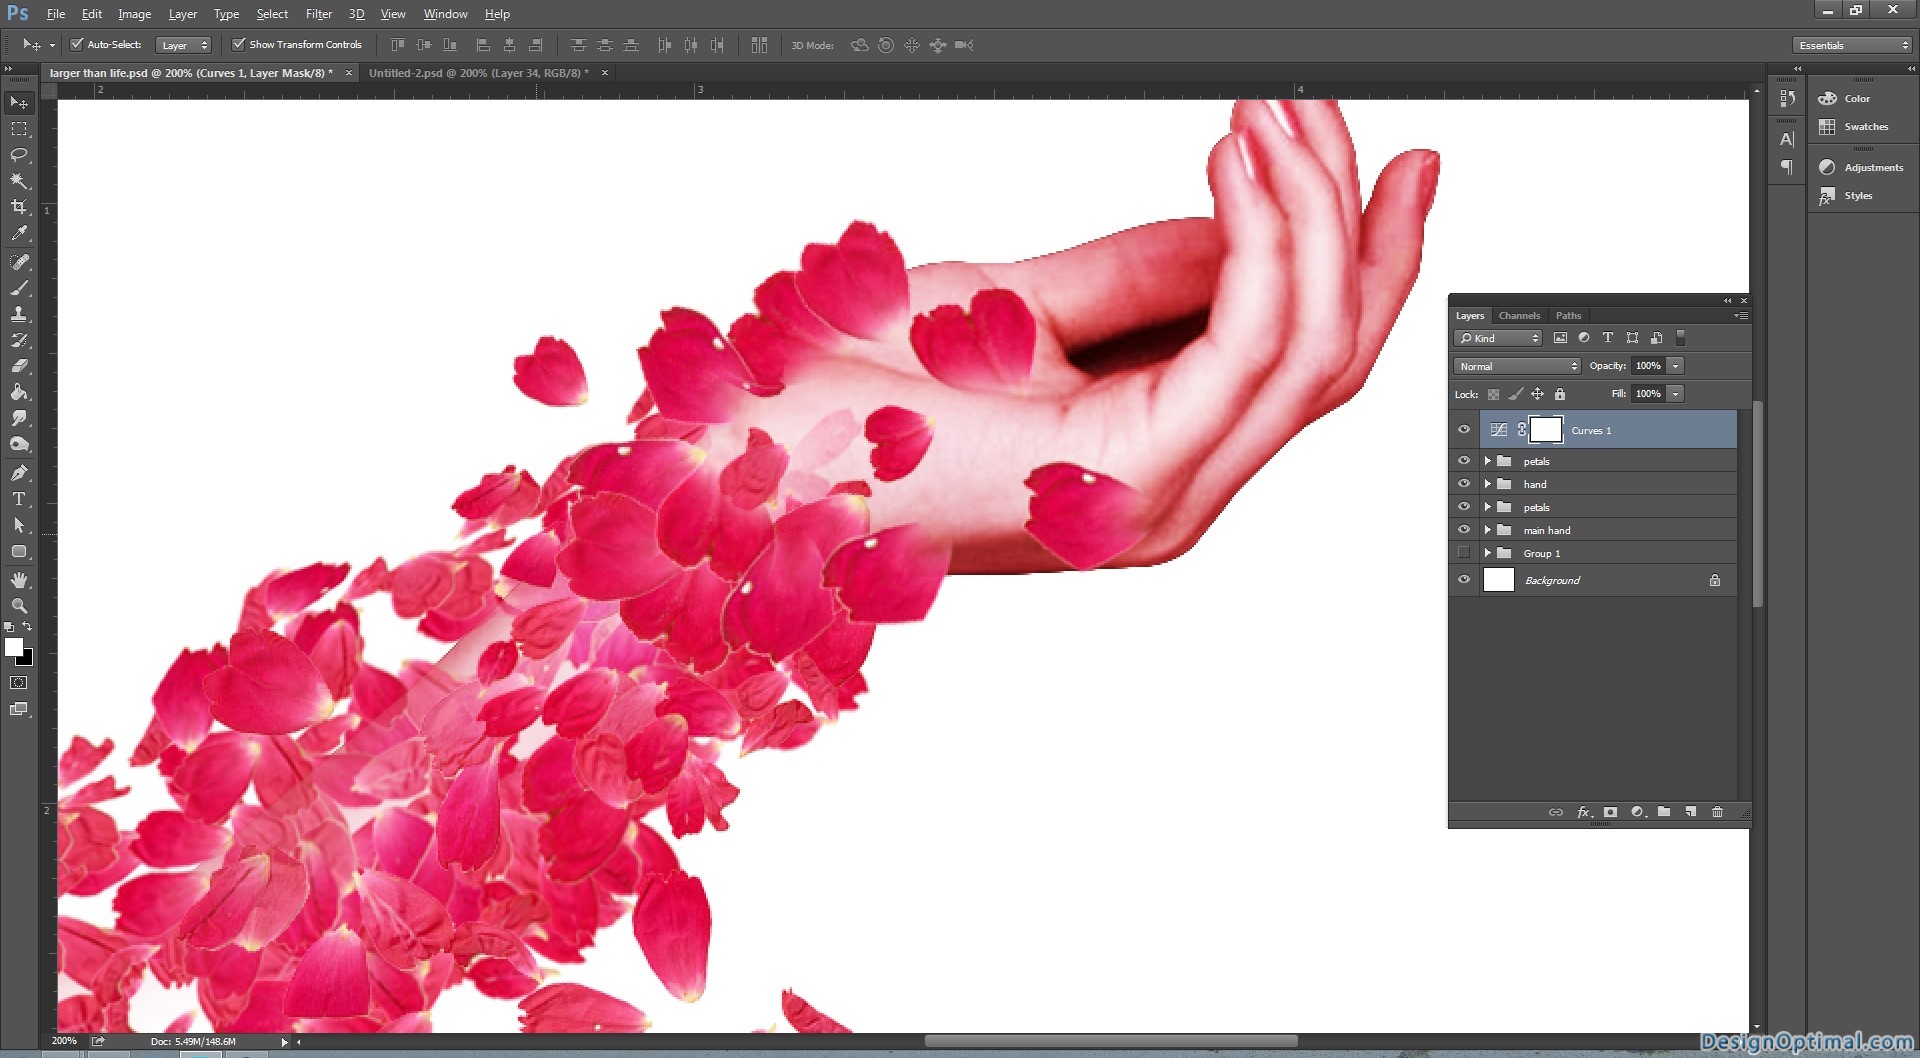Open the Fill slider dropdown arrow
Image resolution: width=1920 pixels, height=1058 pixels.
pyautogui.click(x=1676, y=394)
